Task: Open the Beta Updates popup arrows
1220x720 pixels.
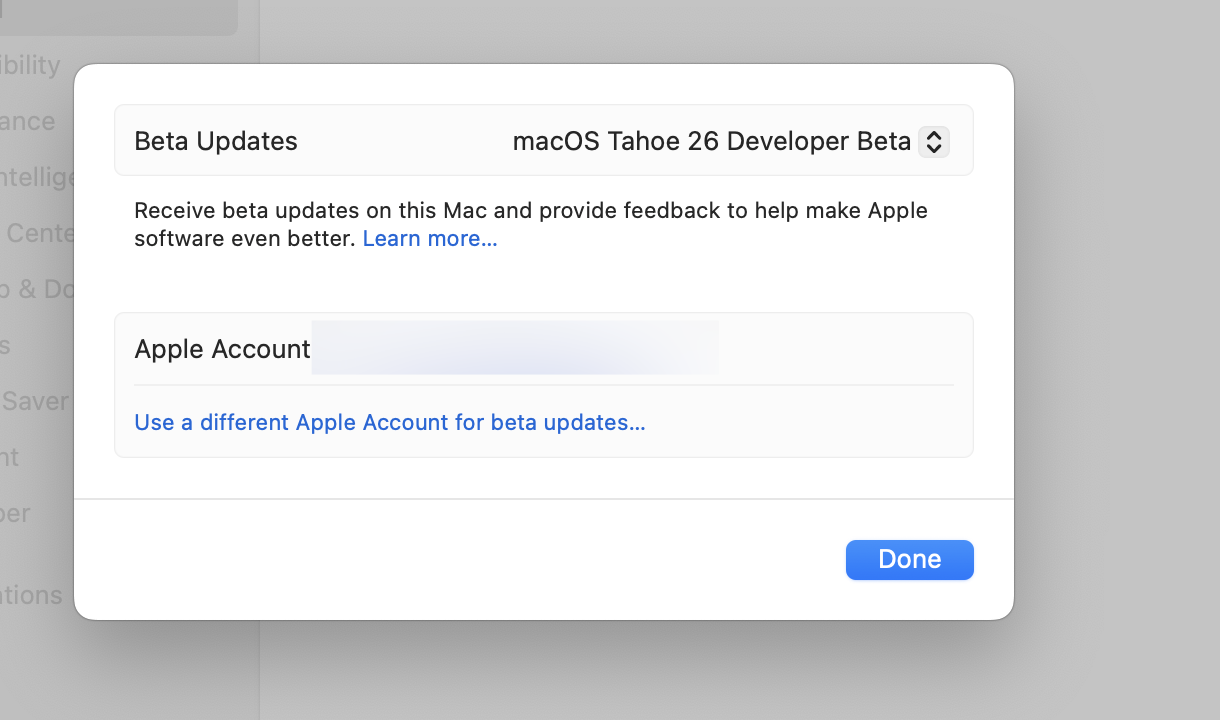Action: (x=933, y=141)
